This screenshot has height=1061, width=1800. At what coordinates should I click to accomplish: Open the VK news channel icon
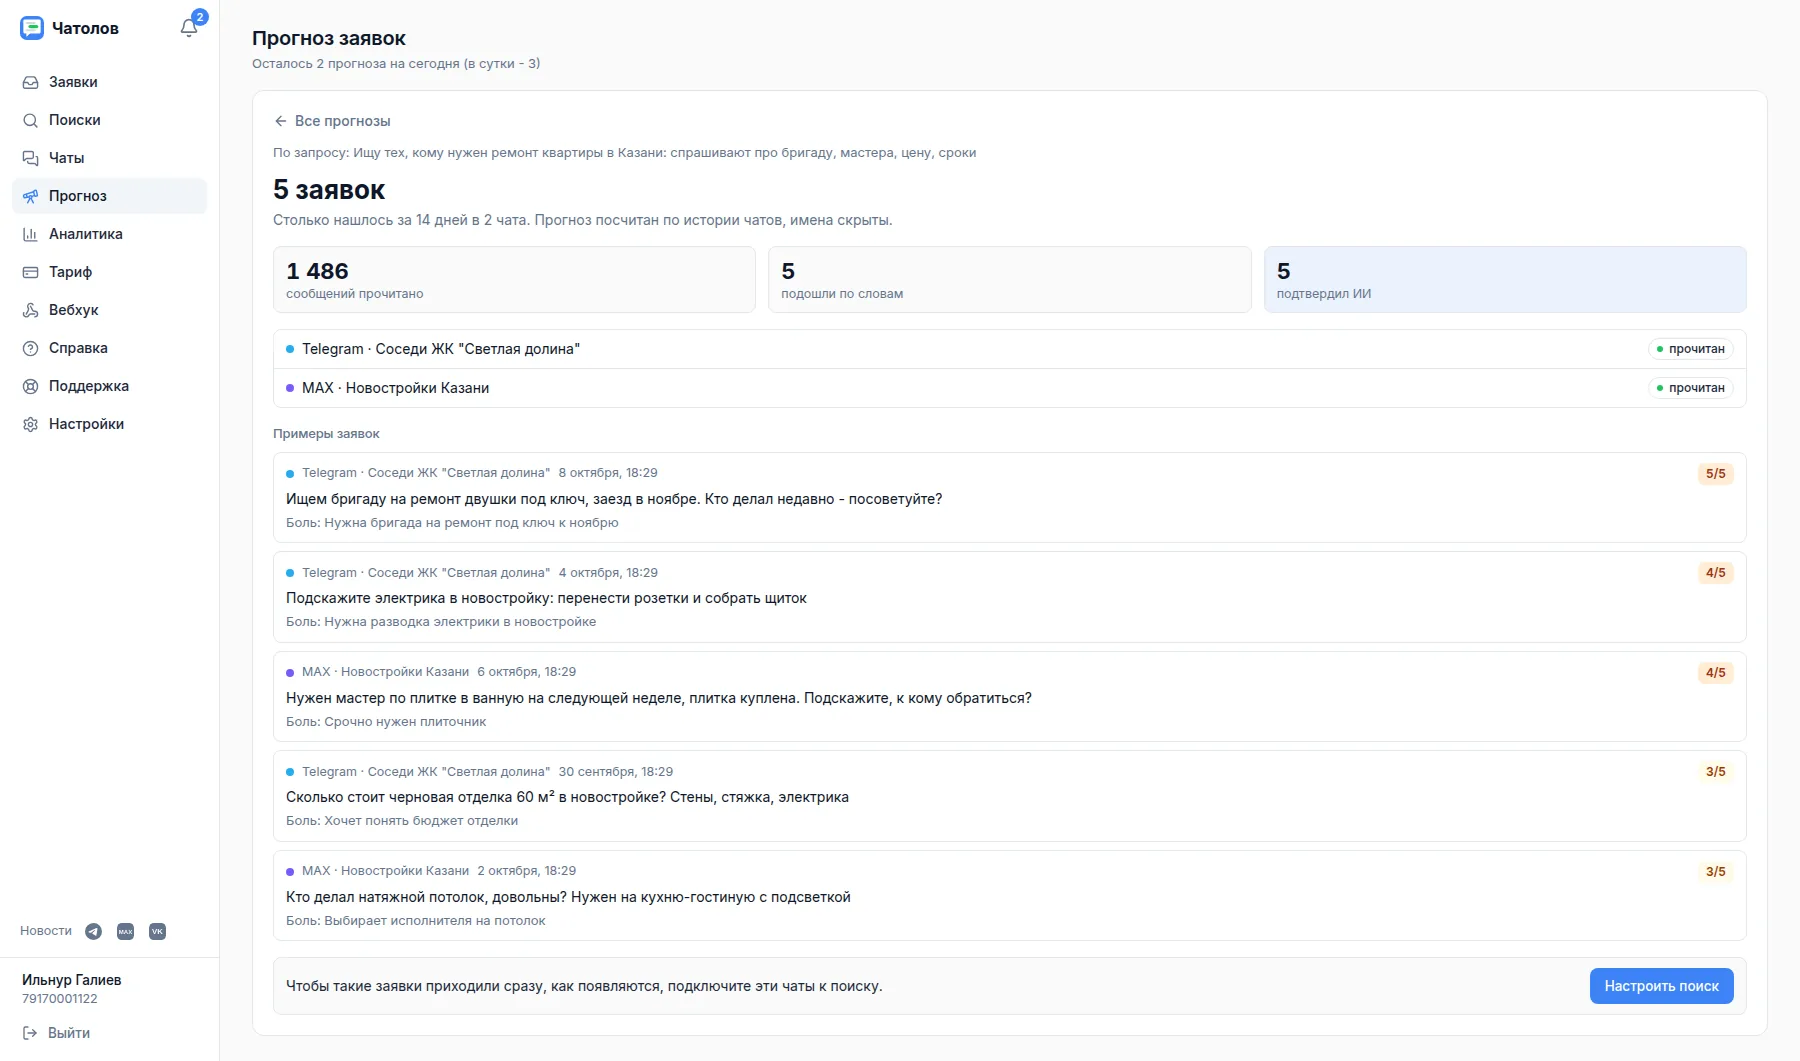(157, 931)
